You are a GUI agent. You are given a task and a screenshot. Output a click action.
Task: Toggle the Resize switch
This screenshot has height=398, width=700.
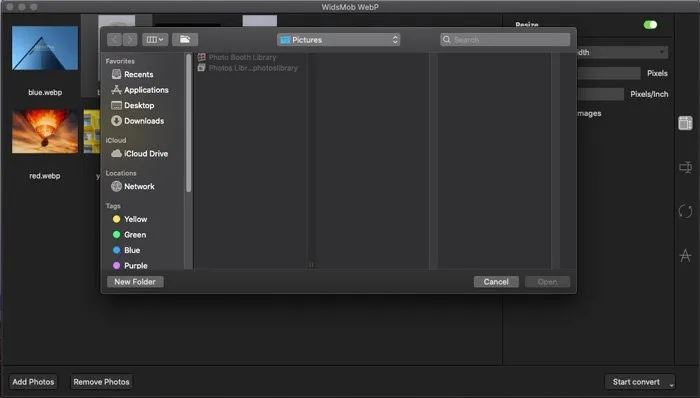pyautogui.click(x=650, y=25)
